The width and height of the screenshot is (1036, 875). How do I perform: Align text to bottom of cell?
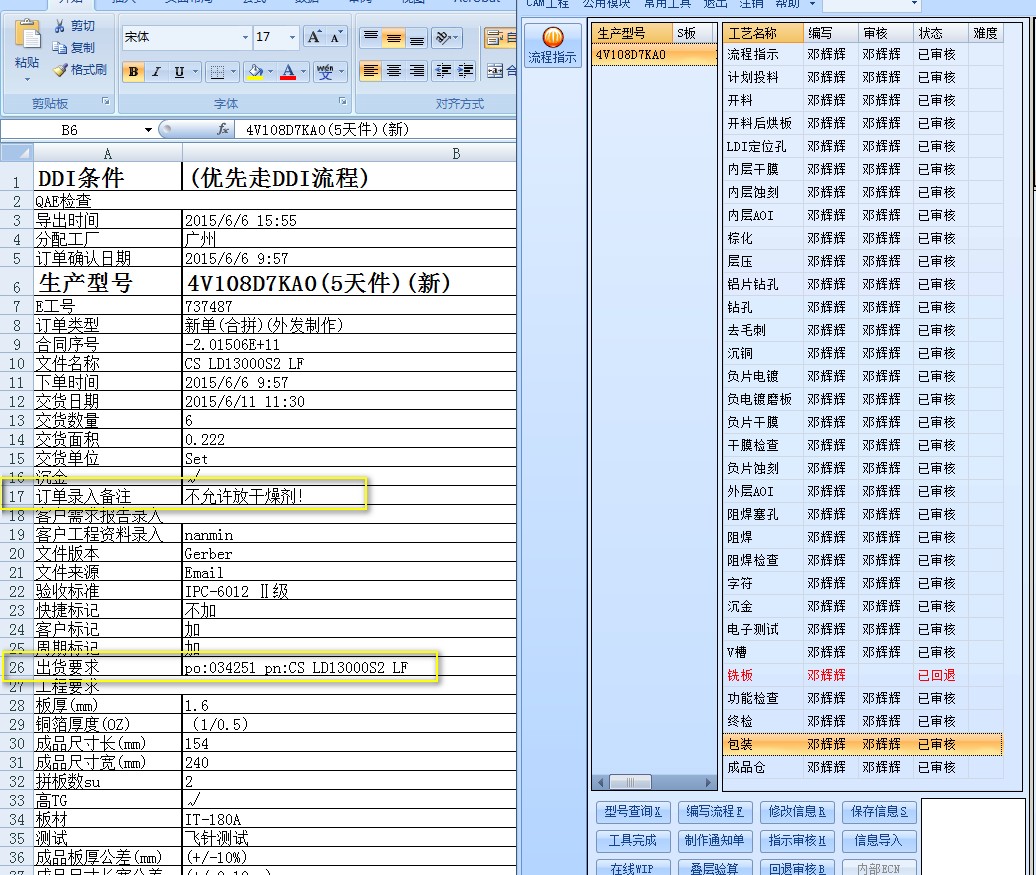pyautogui.click(x=416, y=37)
